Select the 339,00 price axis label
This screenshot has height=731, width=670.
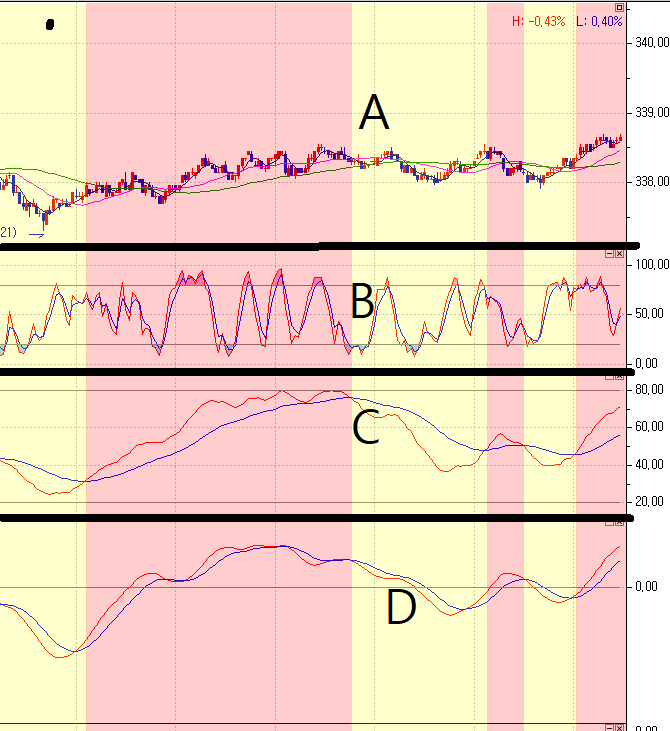click(x=652, y=113)
